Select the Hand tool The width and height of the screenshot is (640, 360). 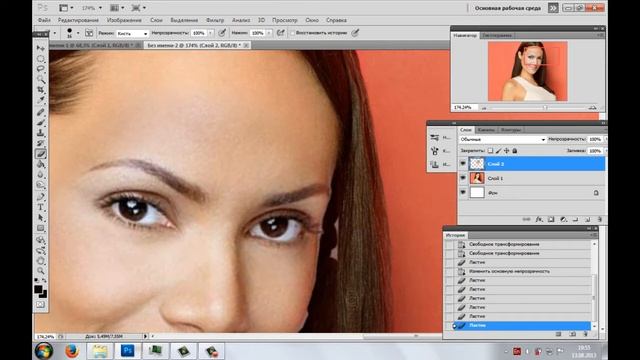coord(40,260)
